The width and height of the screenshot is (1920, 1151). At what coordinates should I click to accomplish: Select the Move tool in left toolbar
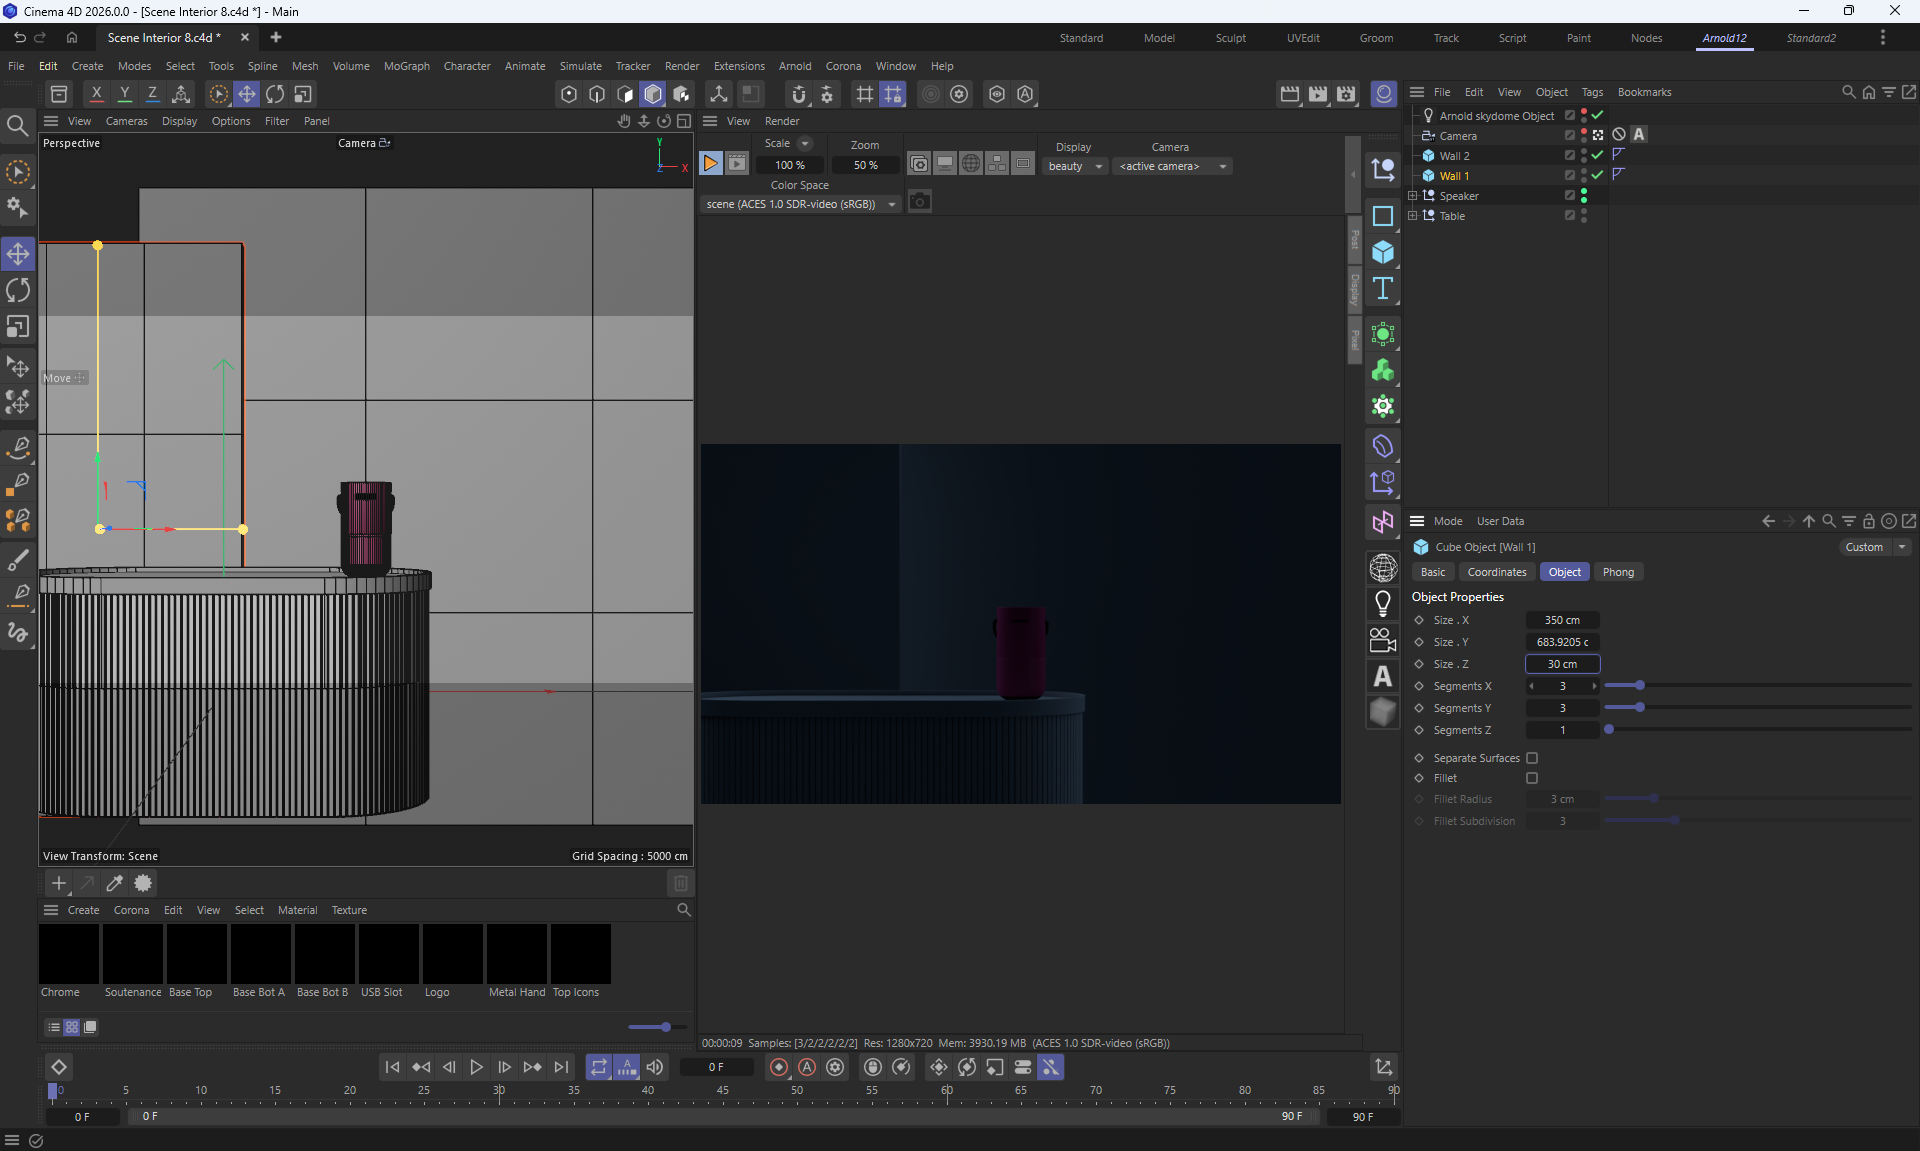pos(18,254)
